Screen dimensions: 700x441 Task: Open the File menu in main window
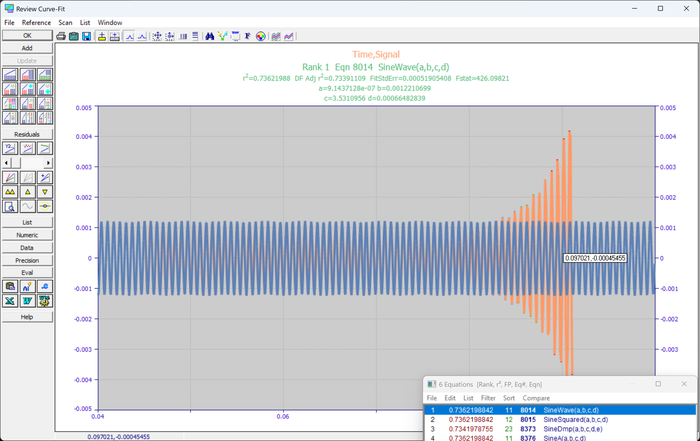click(x=9, y=22)
